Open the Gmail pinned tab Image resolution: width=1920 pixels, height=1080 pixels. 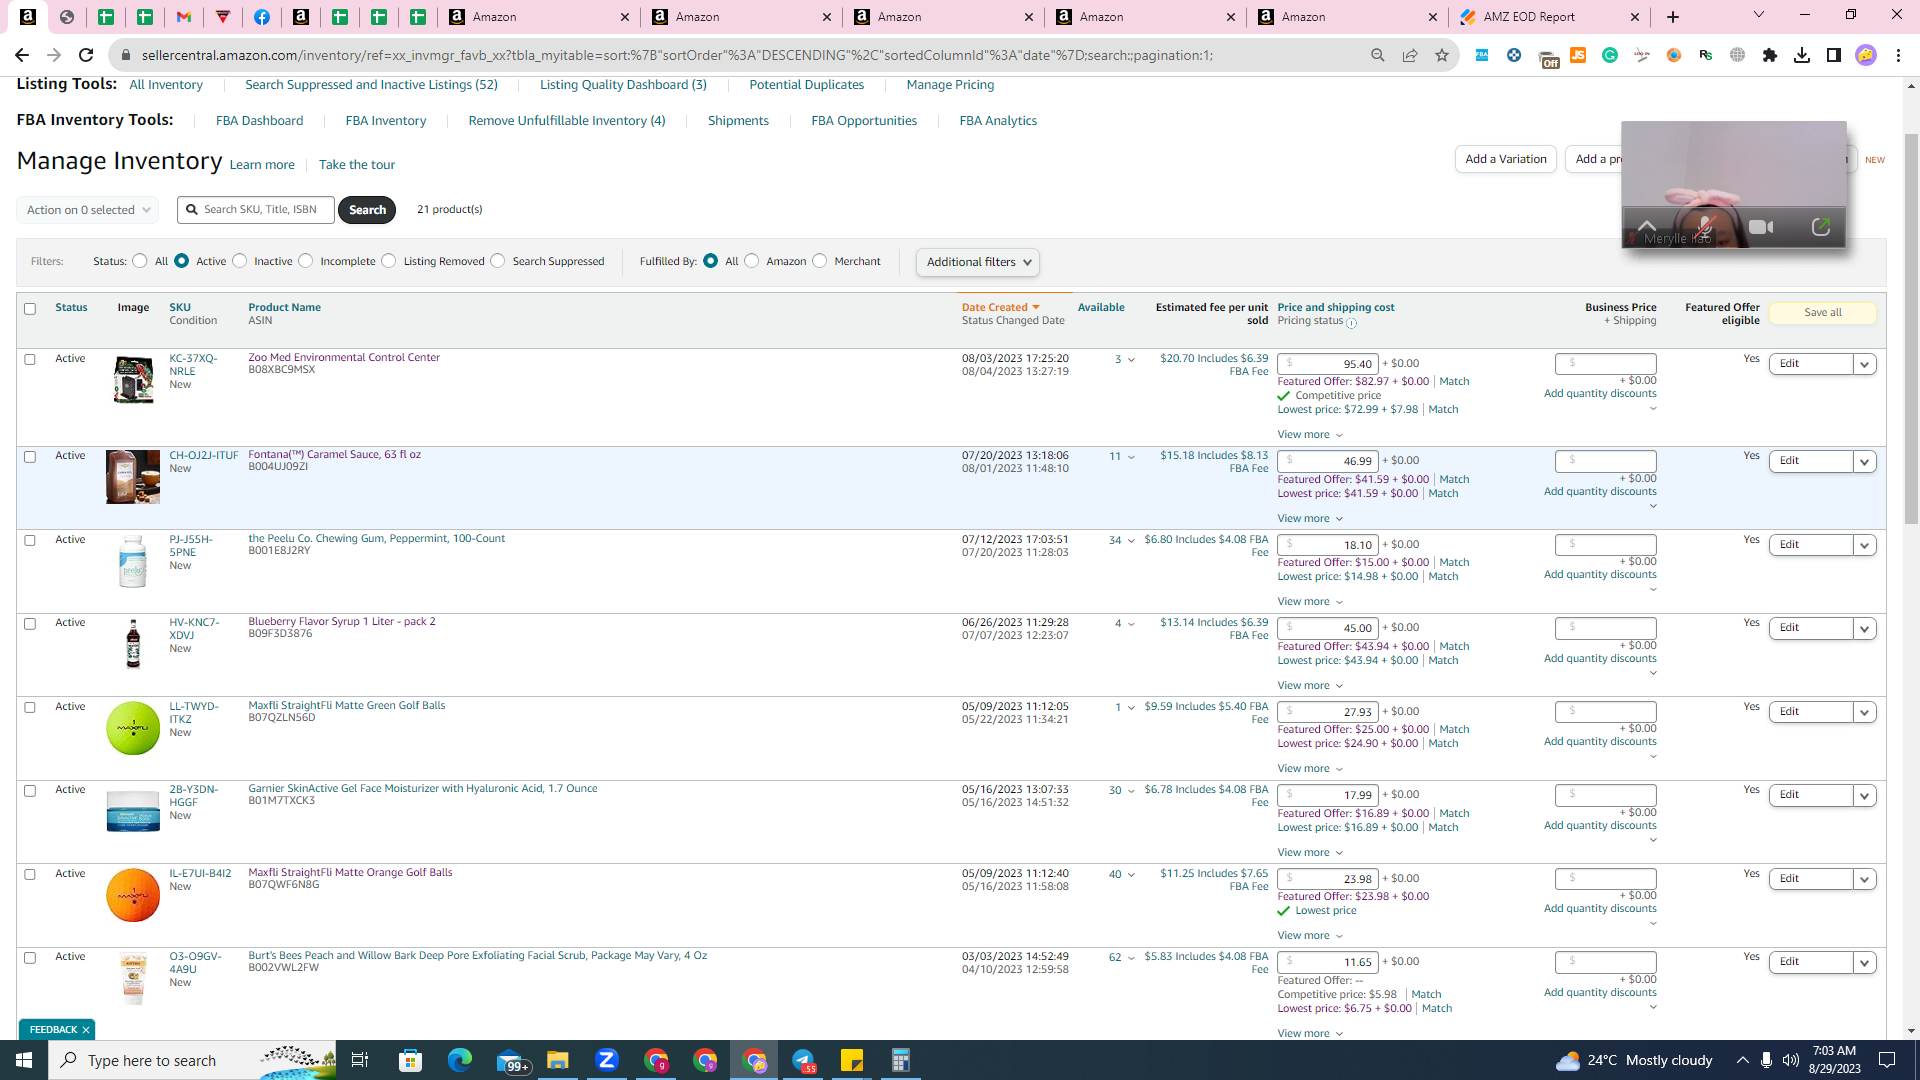point(184,17)
